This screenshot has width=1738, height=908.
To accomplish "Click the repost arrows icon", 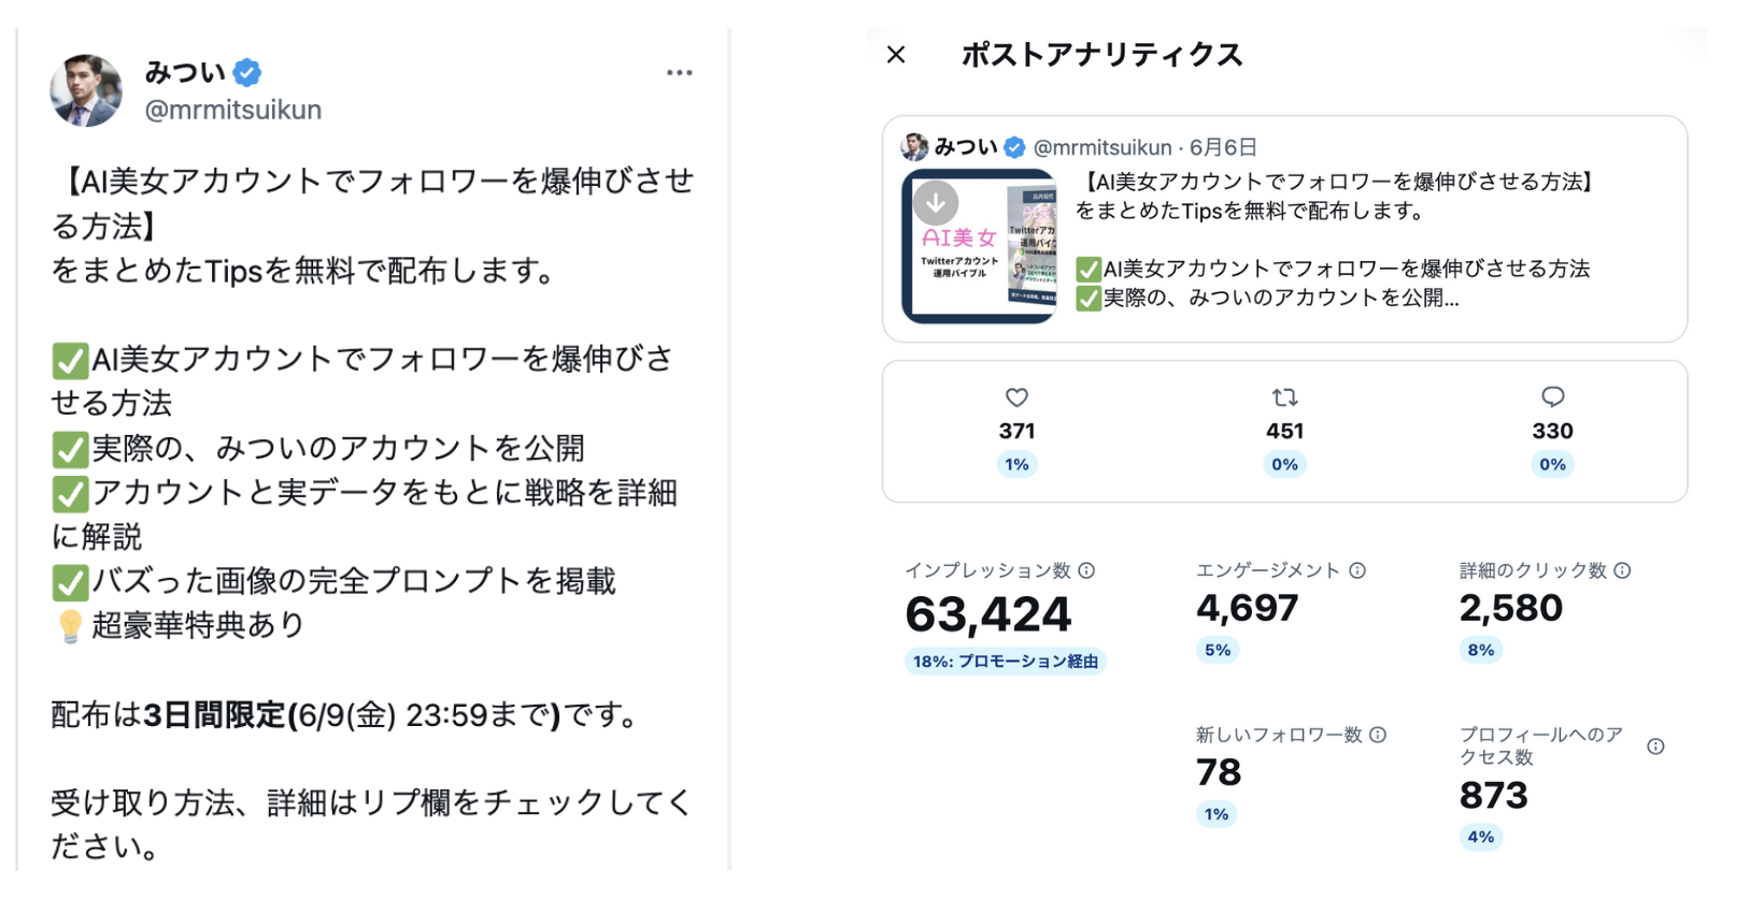I will point(1285,398).
